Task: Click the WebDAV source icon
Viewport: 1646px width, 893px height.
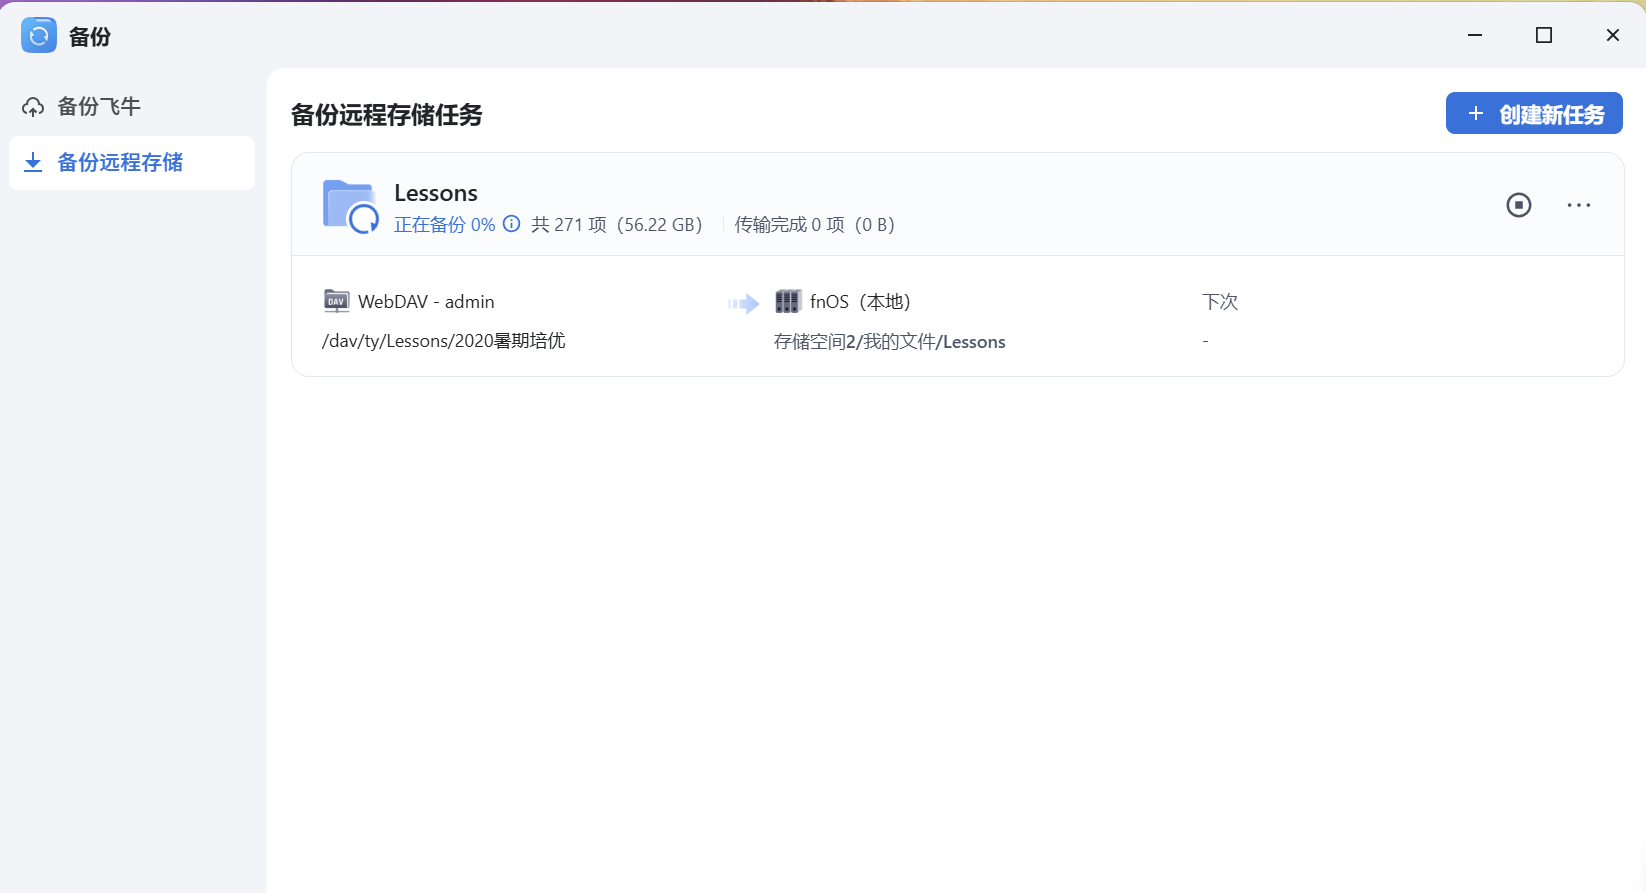Action: pos(336,301)
